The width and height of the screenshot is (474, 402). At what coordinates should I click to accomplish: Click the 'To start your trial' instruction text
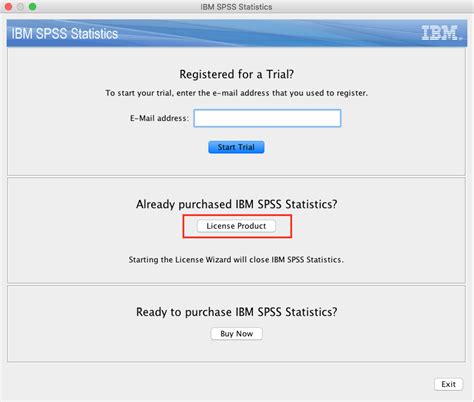(x=237, y=93)
